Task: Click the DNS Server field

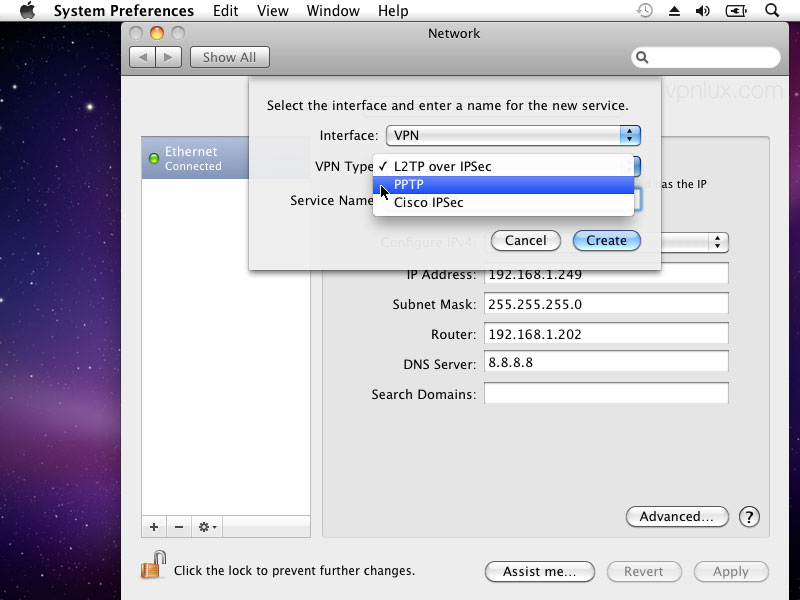Action: [x=606, y=362]
